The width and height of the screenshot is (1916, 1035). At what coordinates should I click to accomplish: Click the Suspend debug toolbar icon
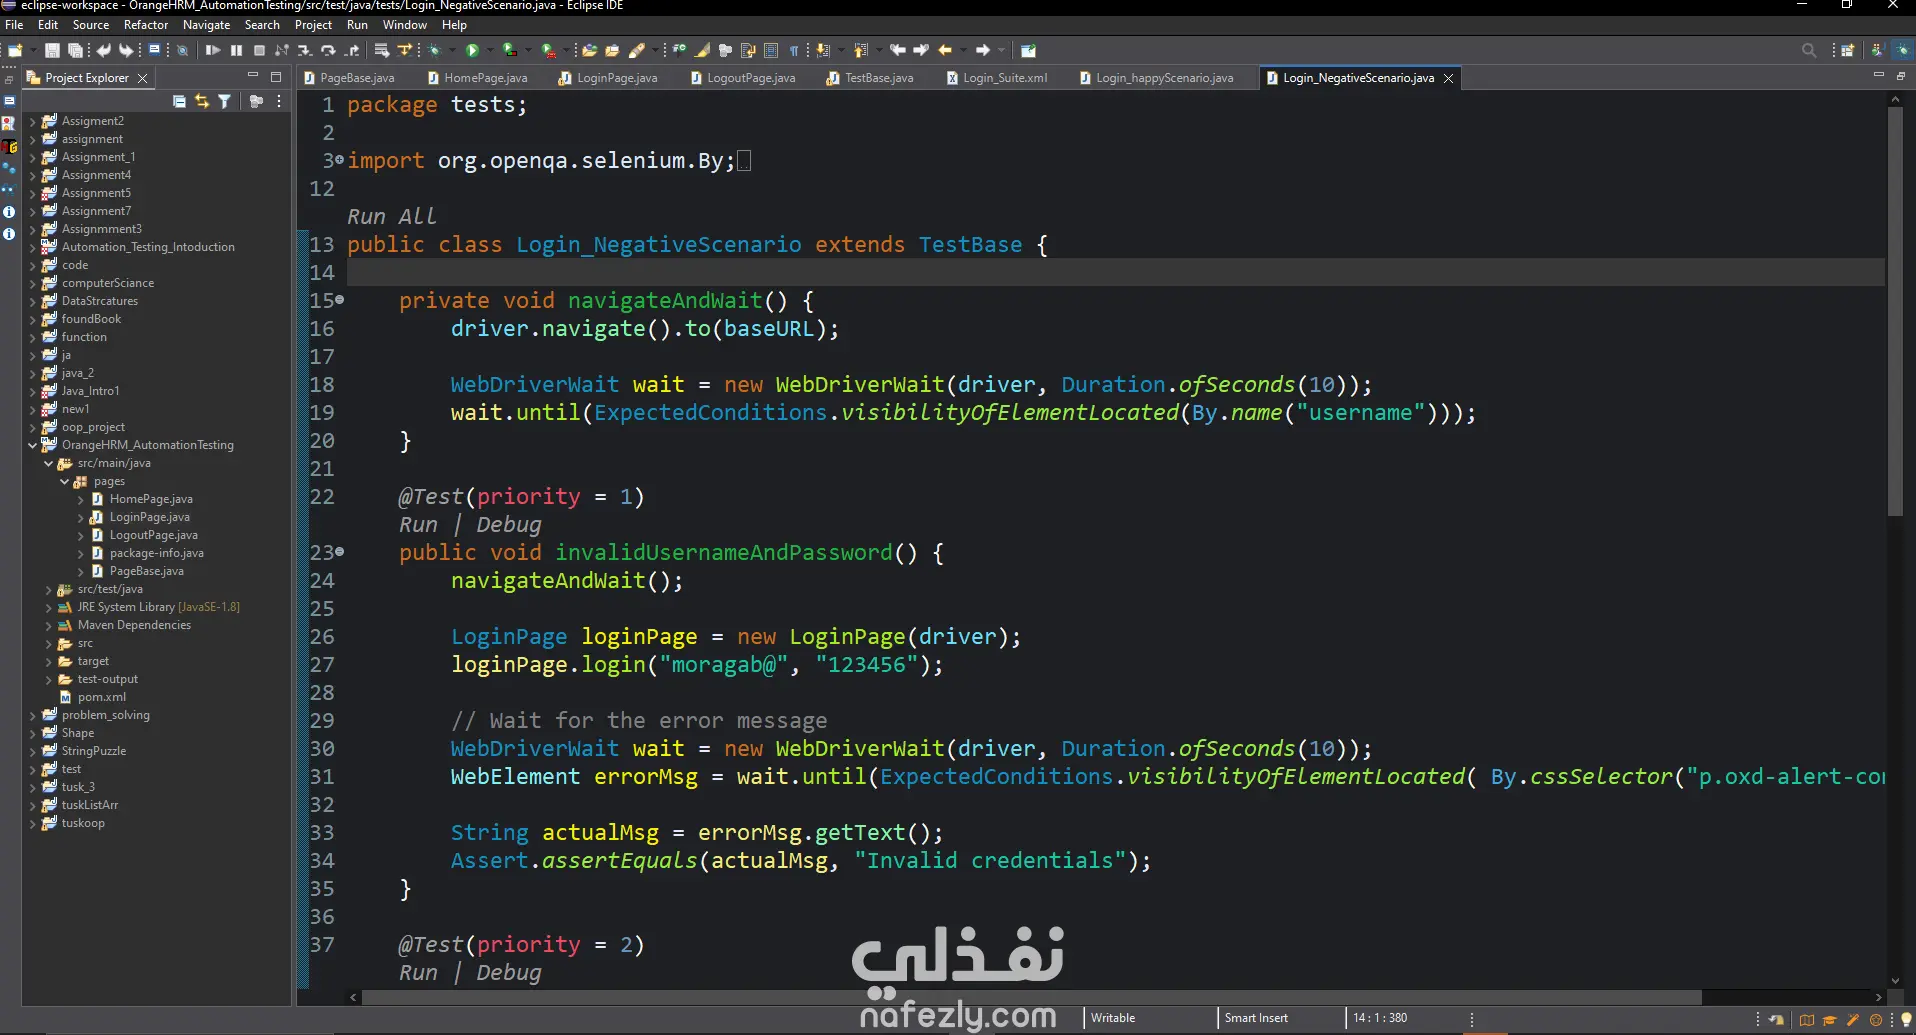(x=236, y=50)
